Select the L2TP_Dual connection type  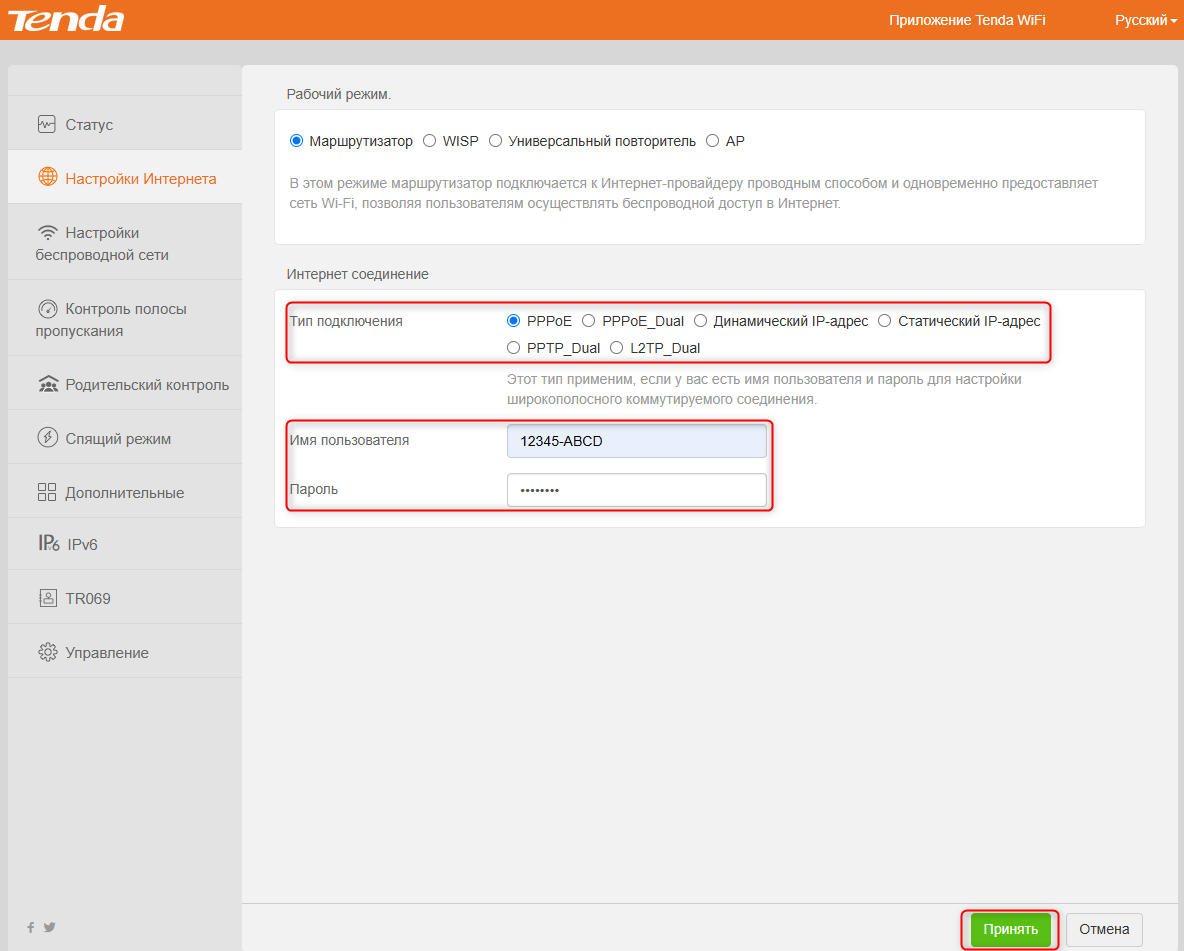(x=617, y=348)
